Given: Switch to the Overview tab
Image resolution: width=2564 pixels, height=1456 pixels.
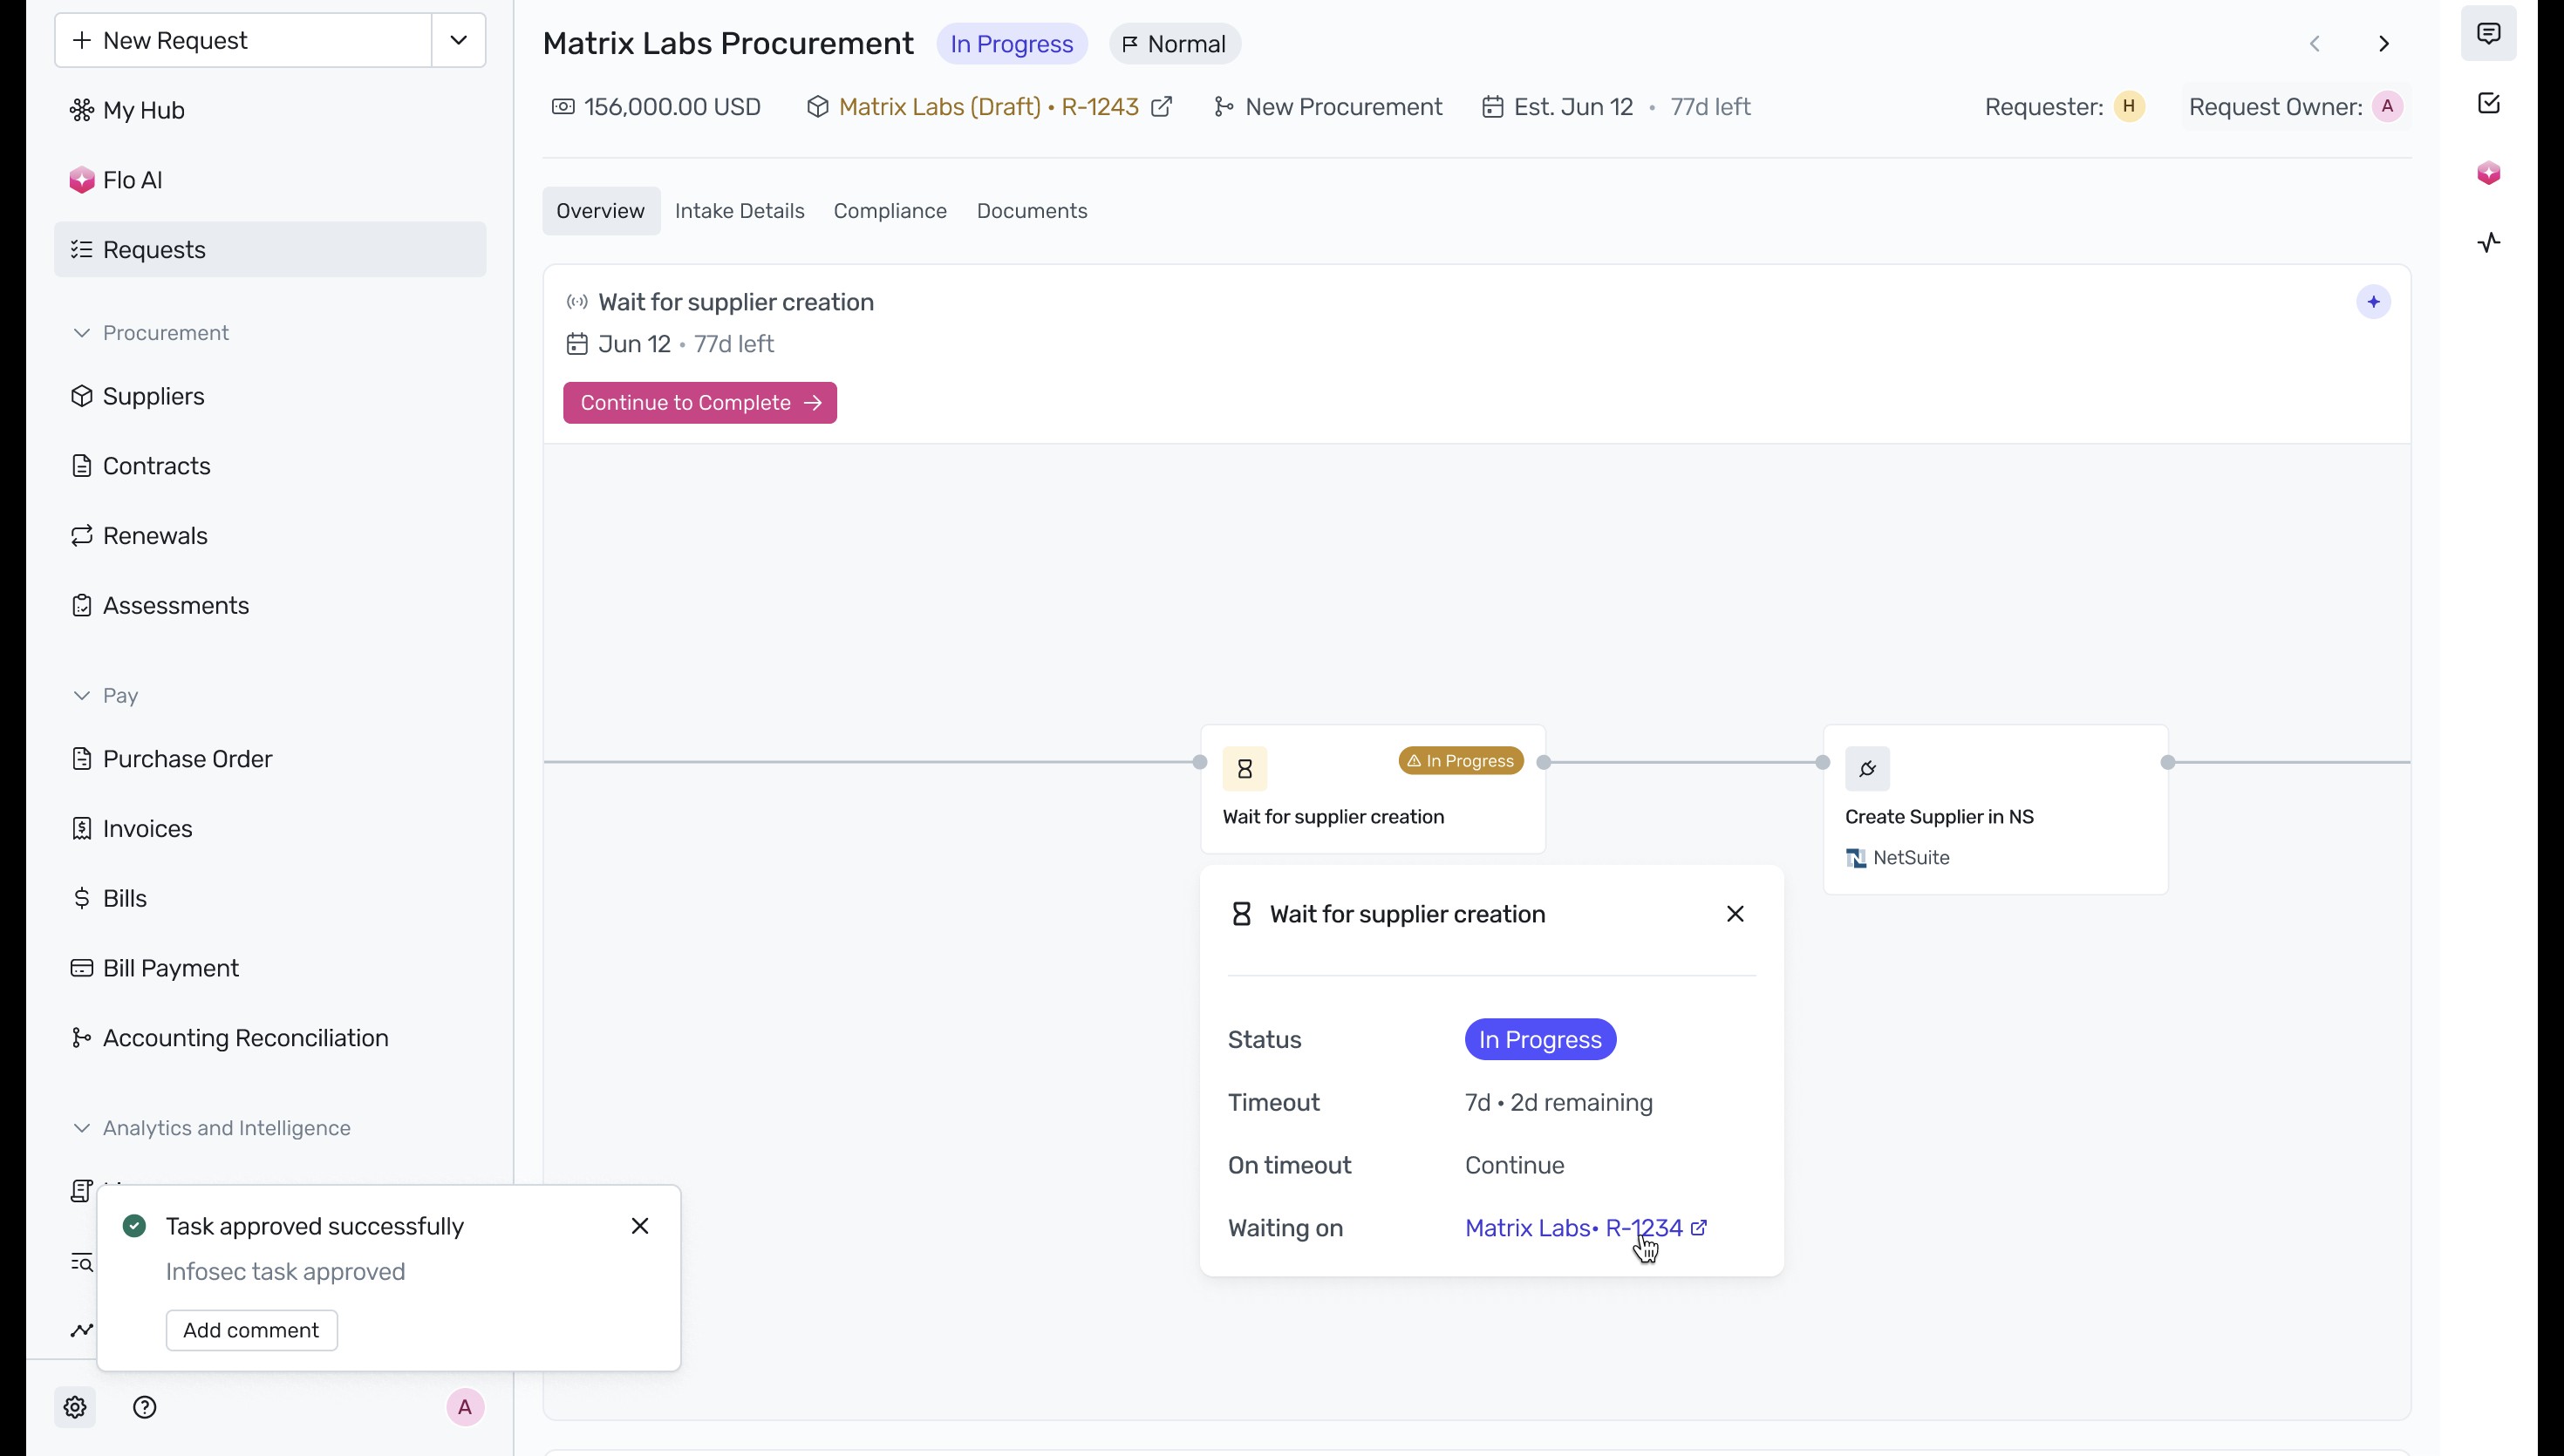Looking at the screenshot, I should (600, 211).
